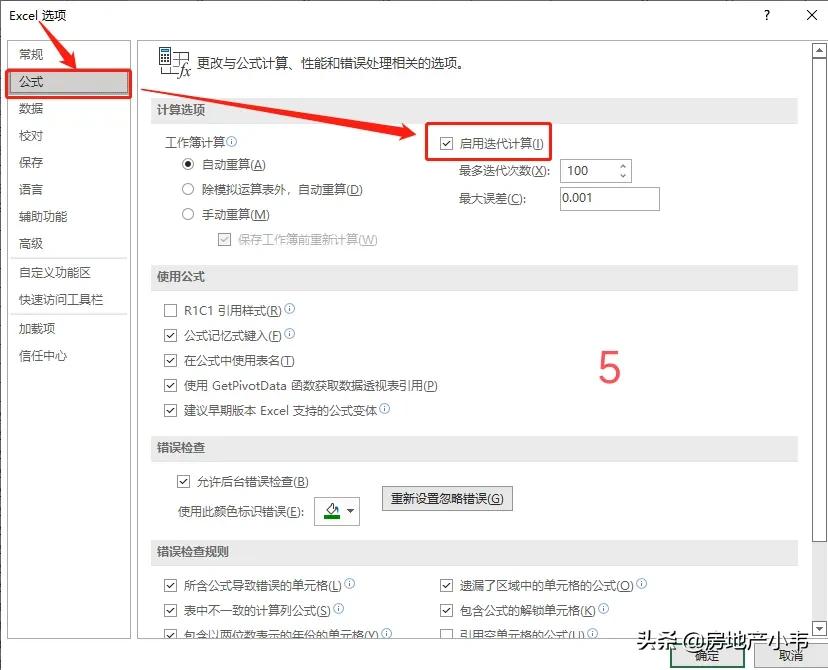Select 除模拟运算表外，自动重算 option
828x670 pixels.
(x=187, y=189)
